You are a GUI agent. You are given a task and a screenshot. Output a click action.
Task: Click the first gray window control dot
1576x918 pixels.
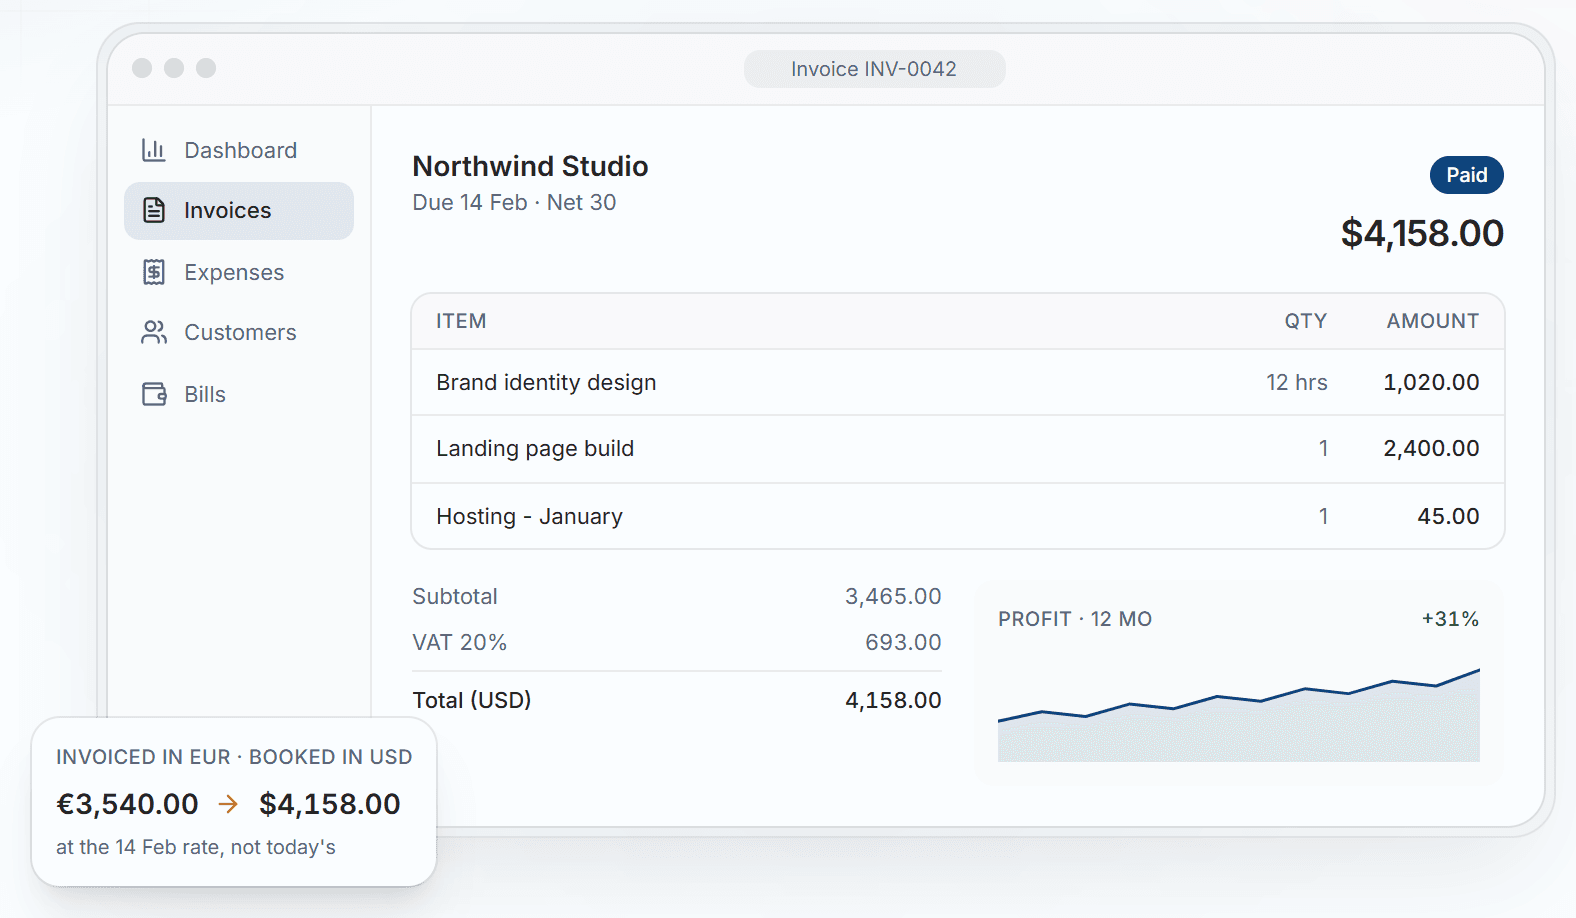tap(142, 68)
